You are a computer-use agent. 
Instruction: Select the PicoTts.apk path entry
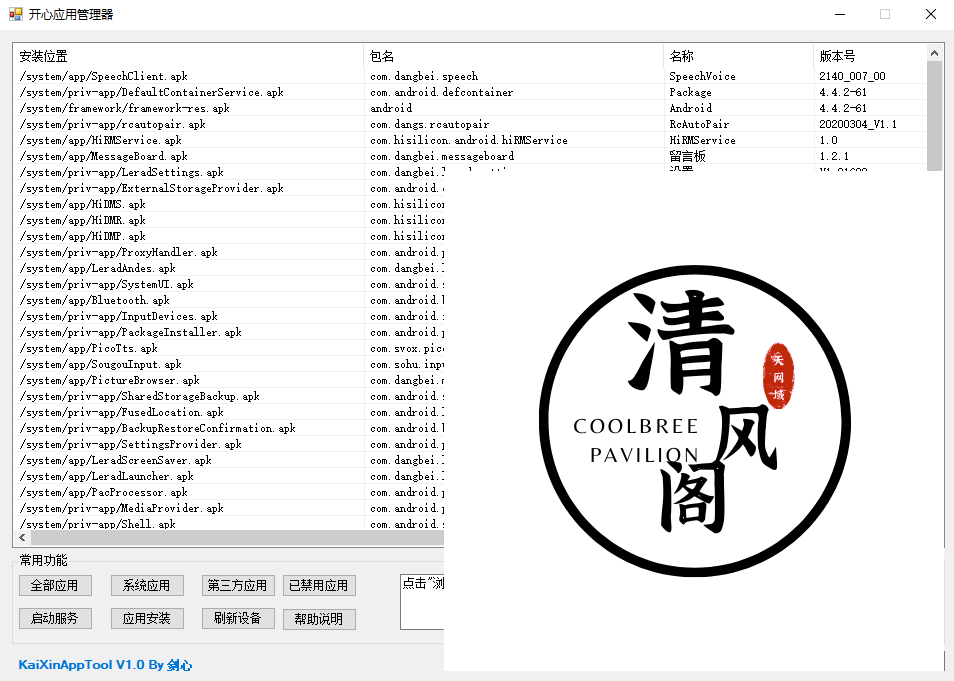click(88, 349)
